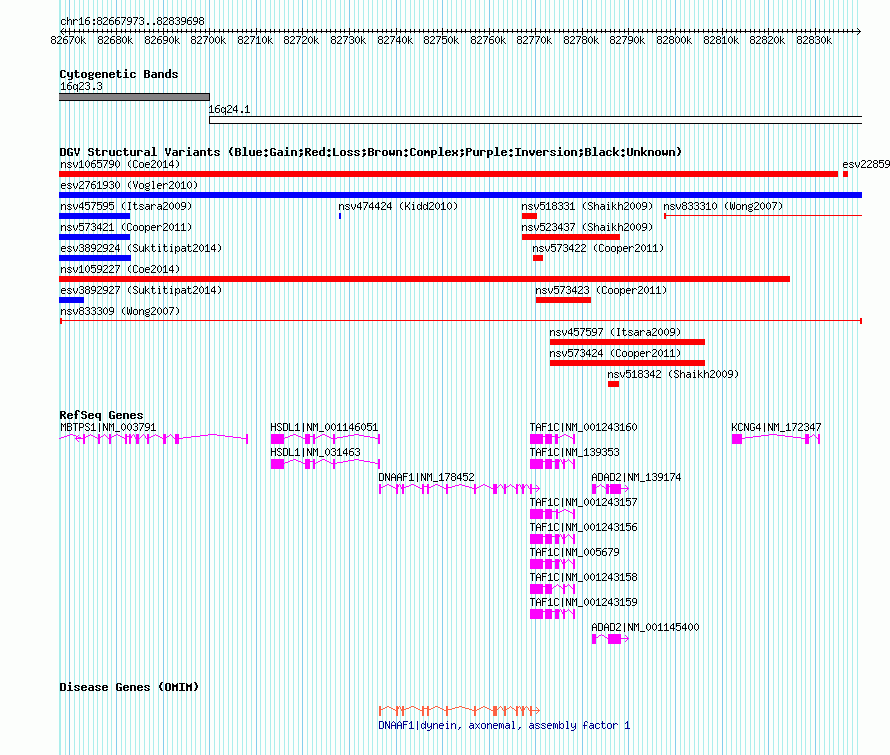This screenshot has width=890, height=755.
Task: Open KCNG4|NM_172347 gene label
Action: 776,427
